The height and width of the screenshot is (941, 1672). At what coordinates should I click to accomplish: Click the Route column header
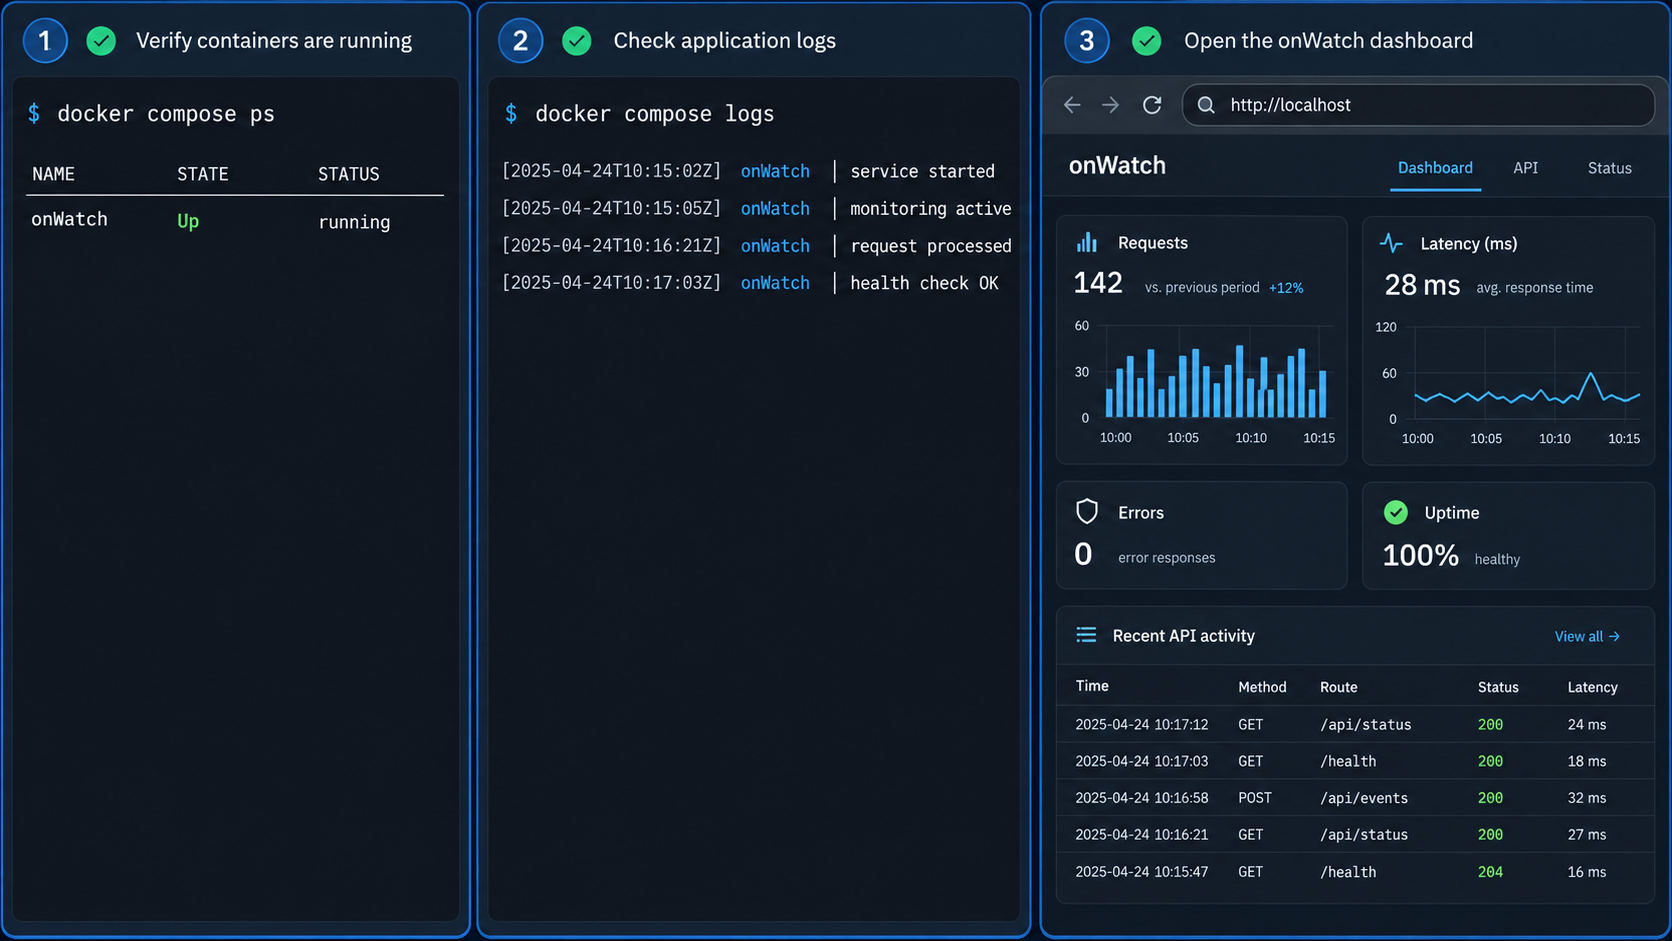(x=1338, y=687)
